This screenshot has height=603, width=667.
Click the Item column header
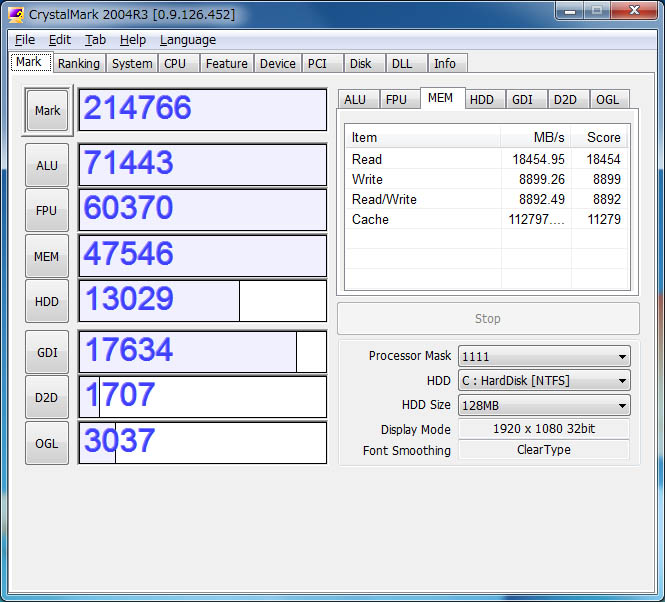423,137
